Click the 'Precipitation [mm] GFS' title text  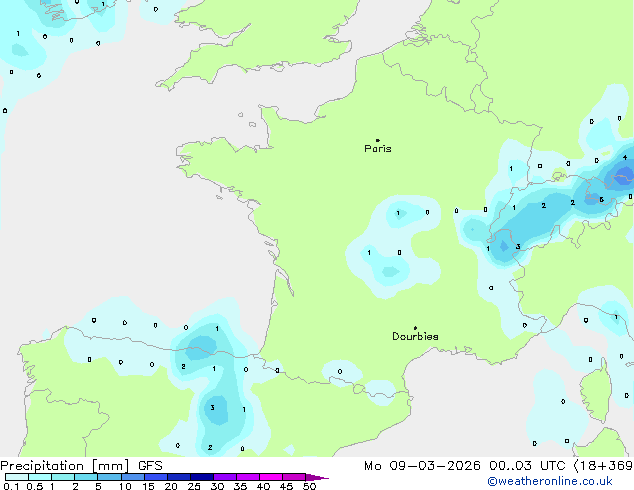point(81,466)
